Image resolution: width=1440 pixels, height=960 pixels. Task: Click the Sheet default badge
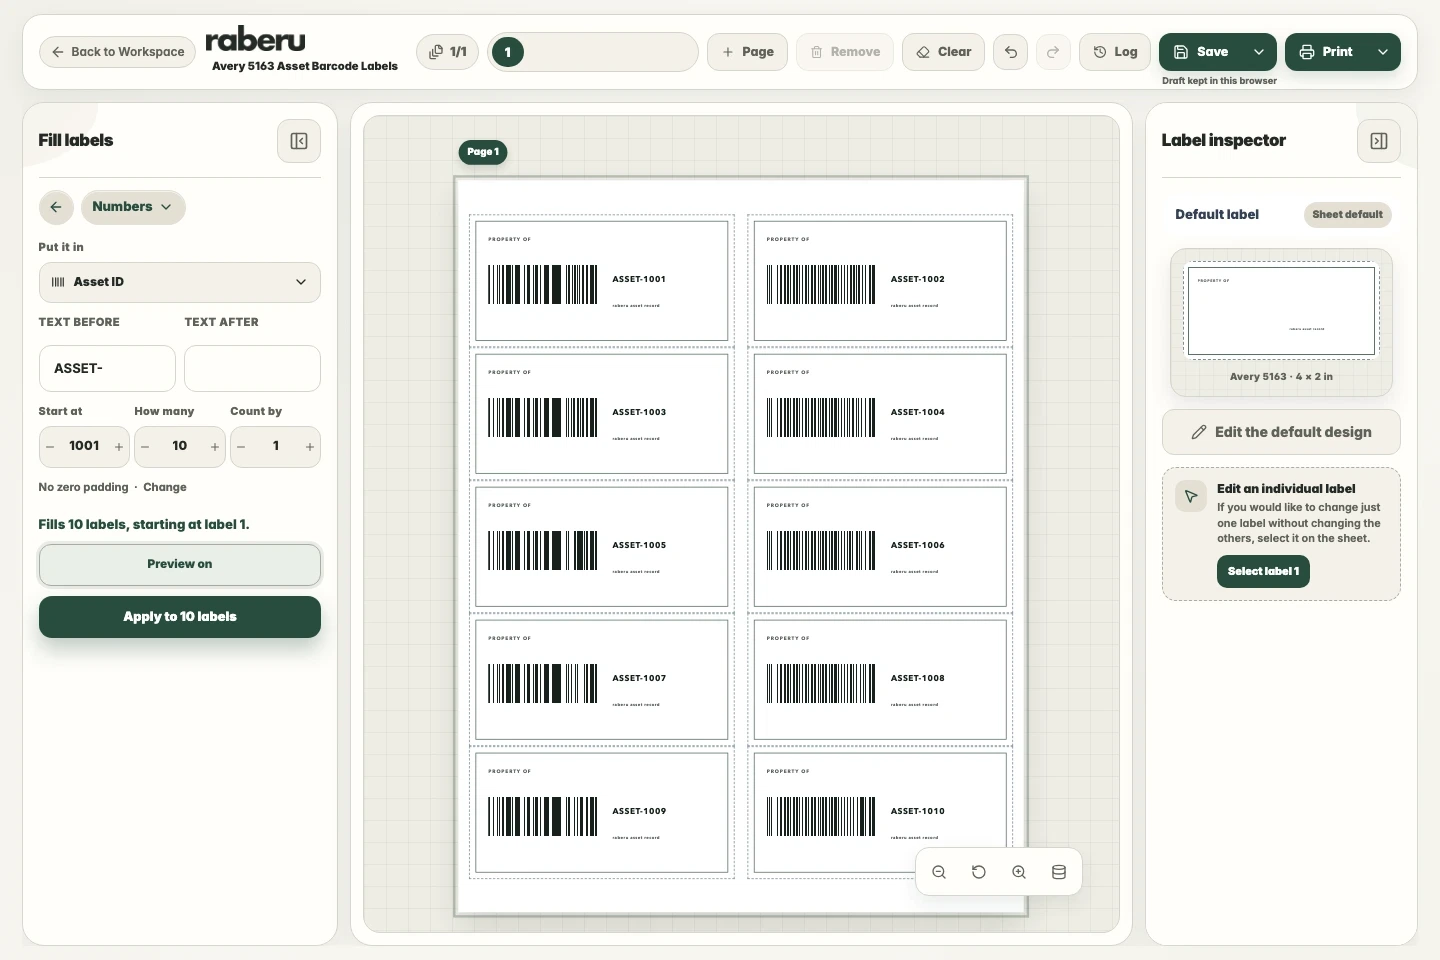coord(1347,214)
